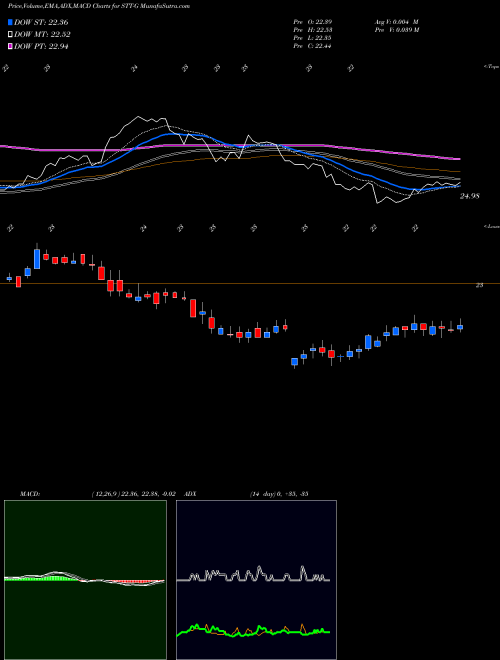This screenshot has width=500, height=660.
Task: Click the magenta DOW PT legend swatch
Action: pyautogui.click(x=10, y=46)
